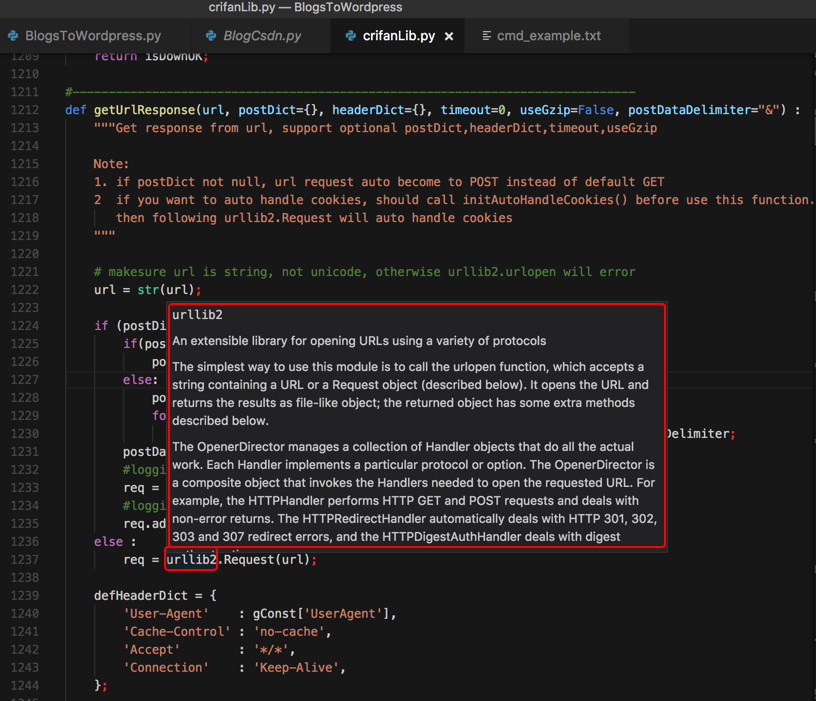Click Python icon on BlogsToWordpress.py tab
The width and height of the screenshot is (816, 701).
[x=13, y=35]
